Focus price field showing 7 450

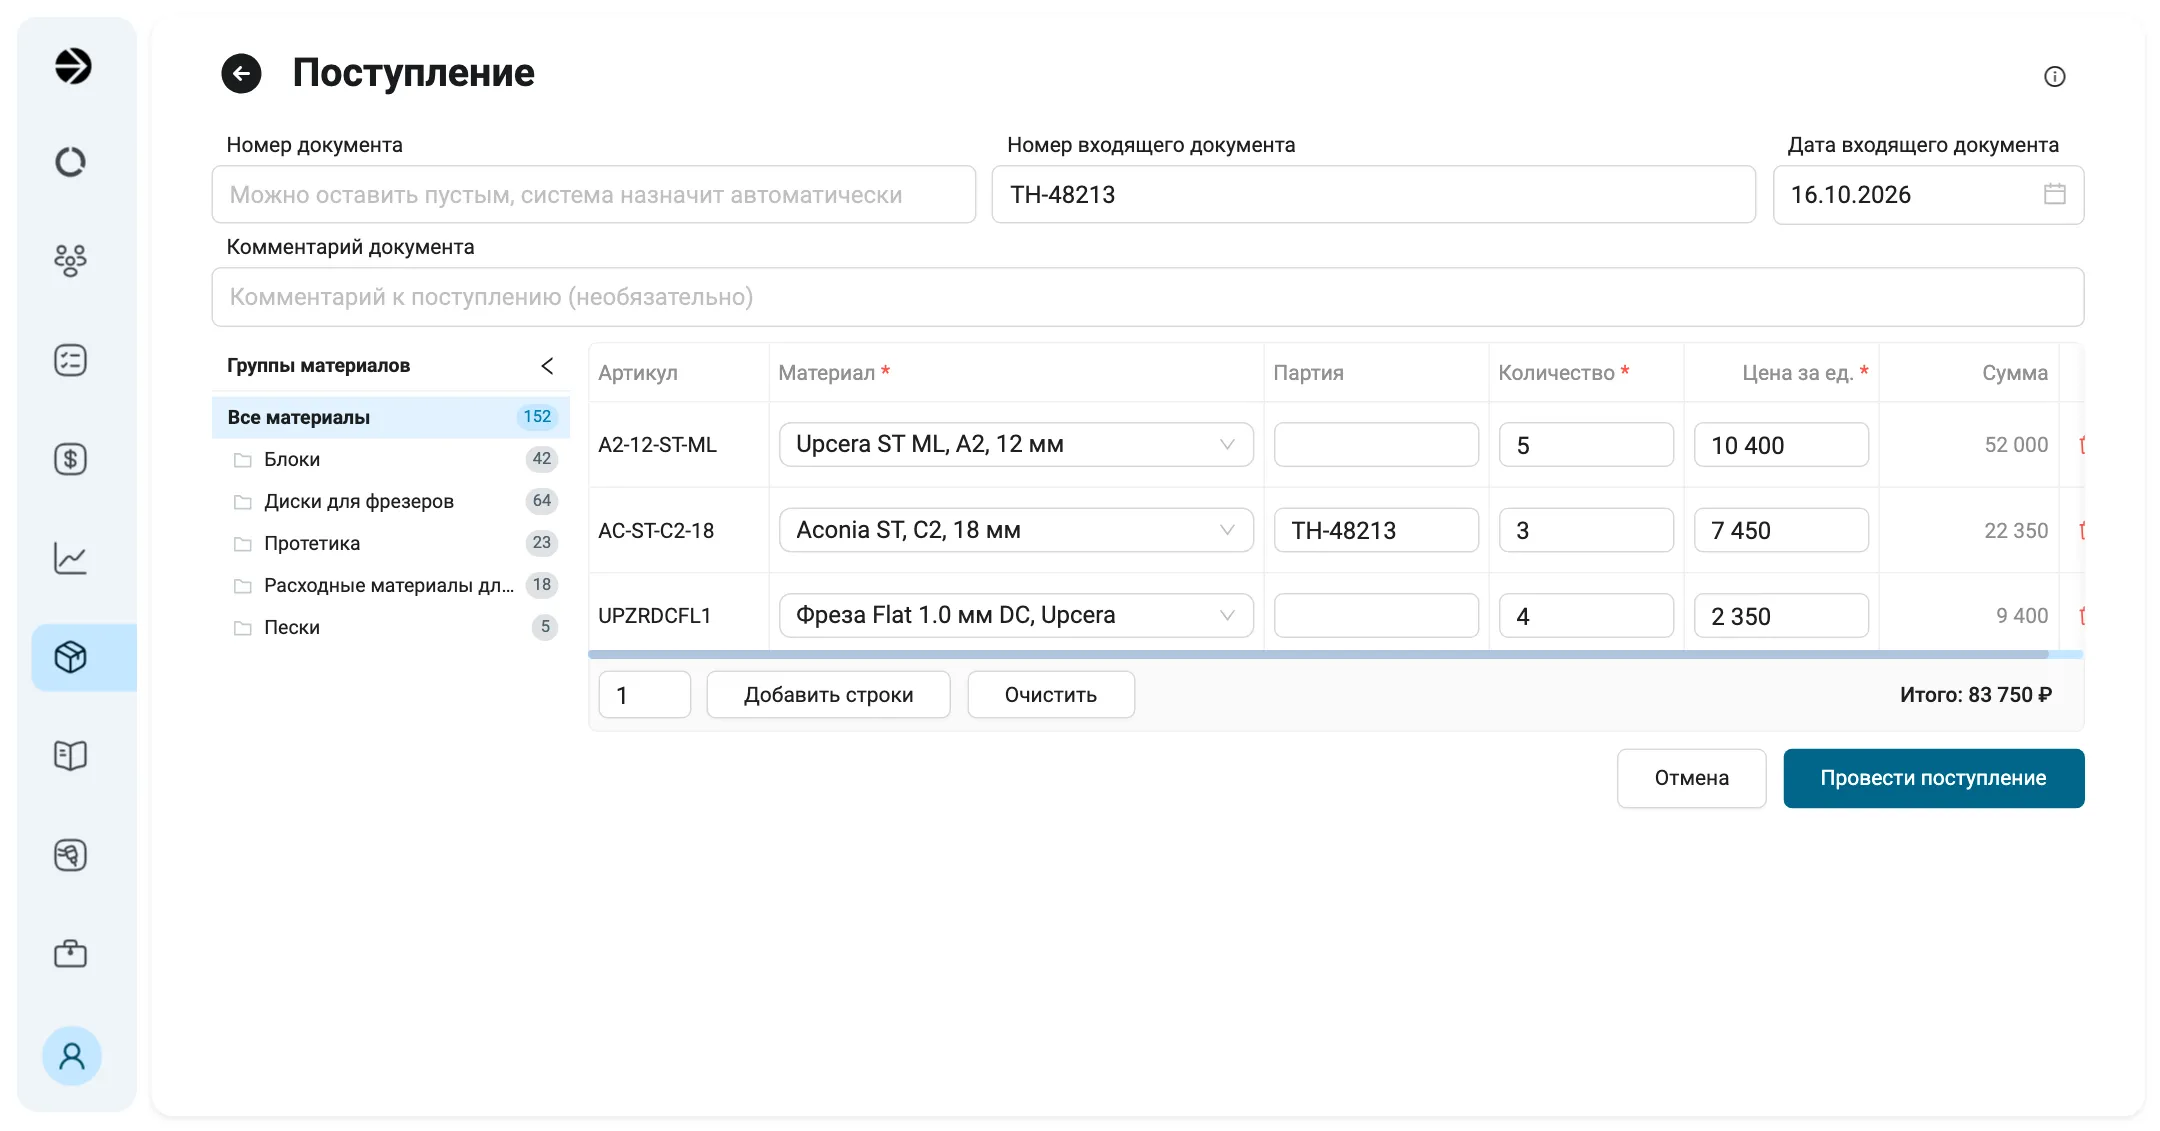coord(1781,530)
